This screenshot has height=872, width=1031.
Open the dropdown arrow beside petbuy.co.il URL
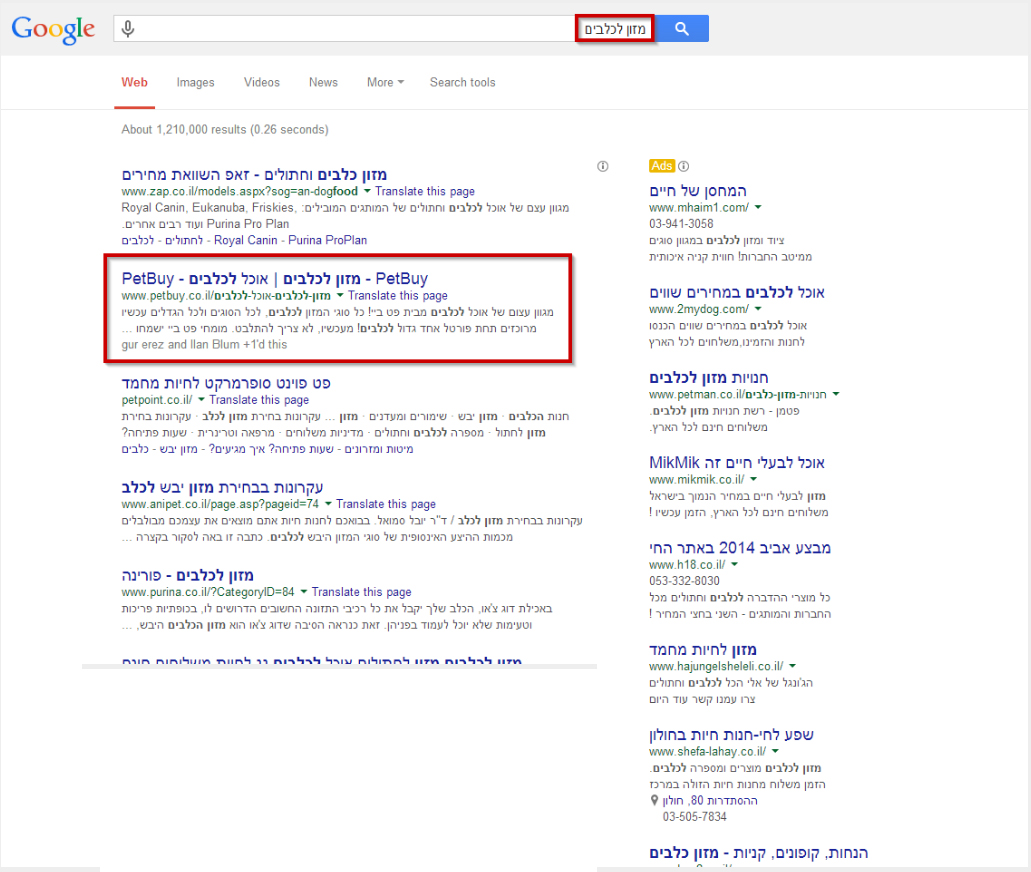pyautogui.click(x=340, y=296)
